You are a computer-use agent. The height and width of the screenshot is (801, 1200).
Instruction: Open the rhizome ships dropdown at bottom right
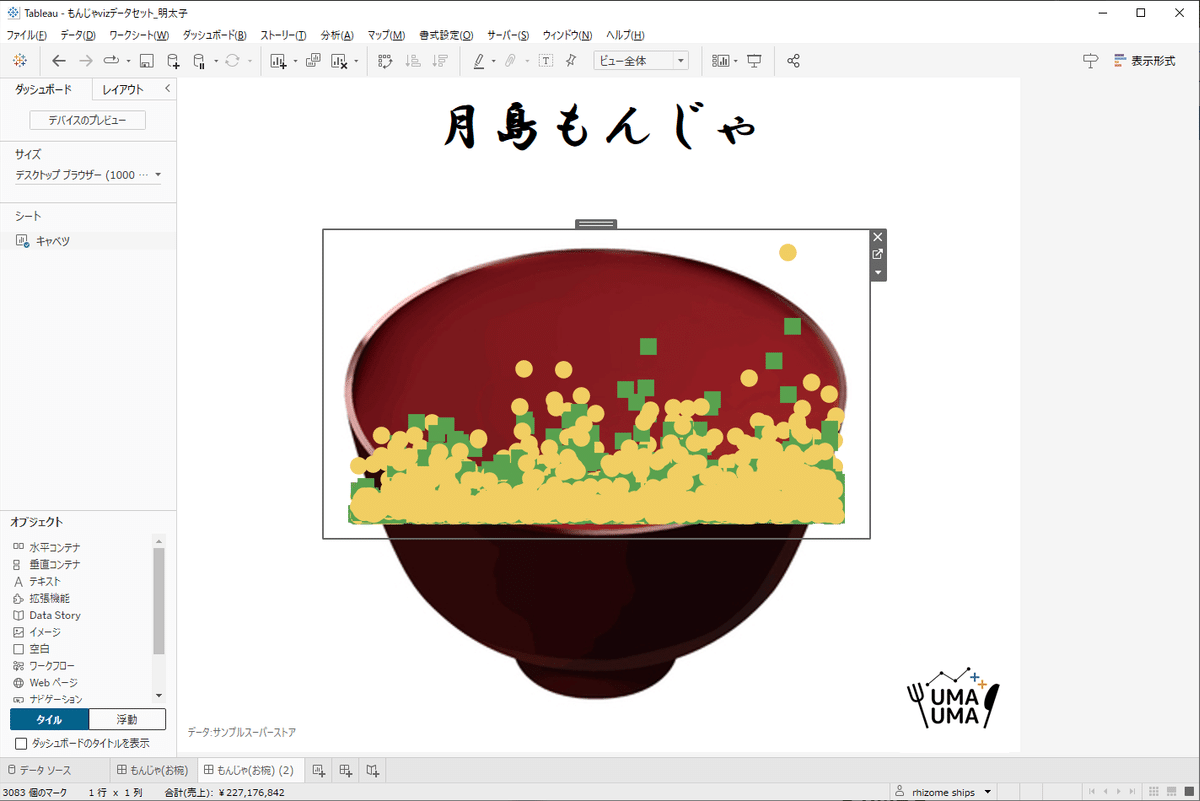coord(944,791)
